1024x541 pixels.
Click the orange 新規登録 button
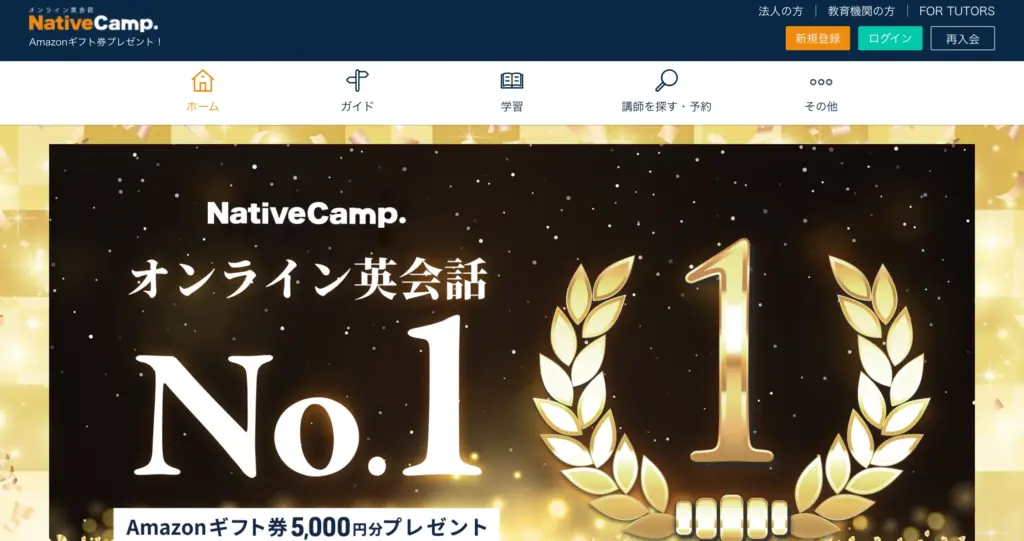click(x=818, y=39)
